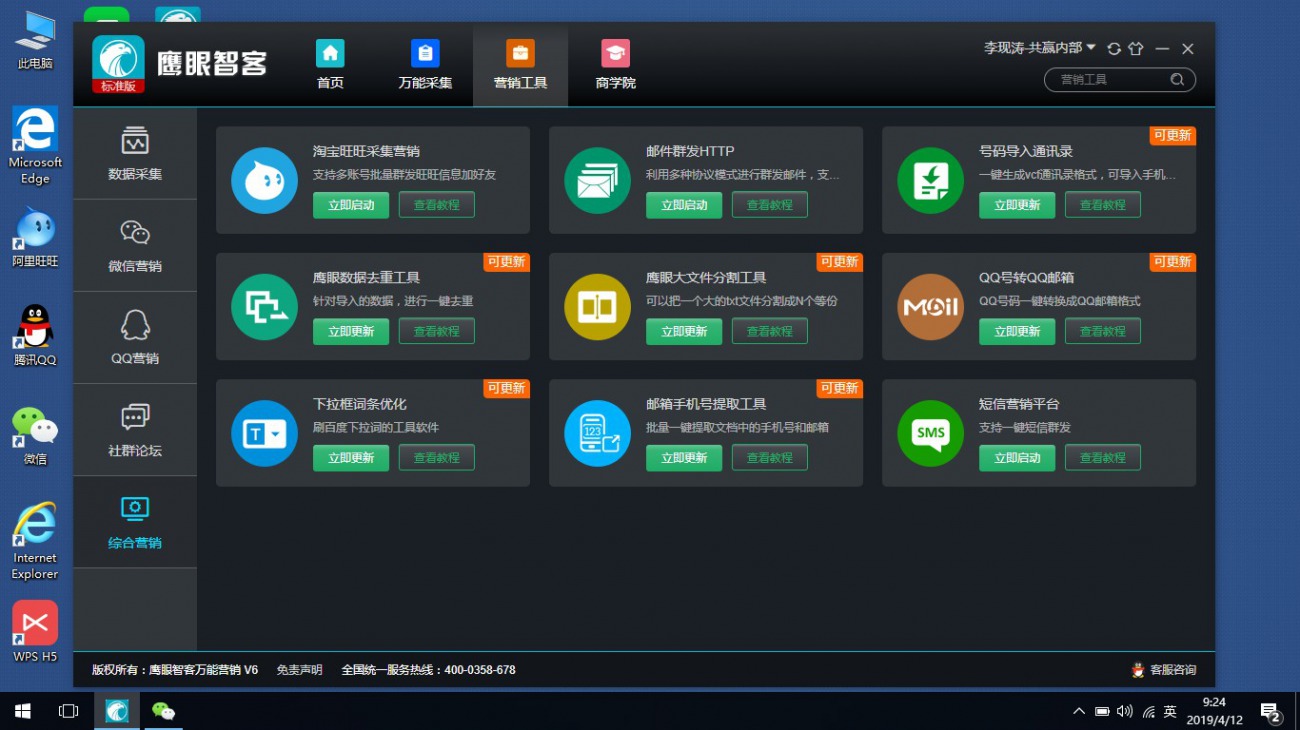The width and height of the screenshot is (1300, 730).
Task: Open the Windows Start menu
Action: 22,711
